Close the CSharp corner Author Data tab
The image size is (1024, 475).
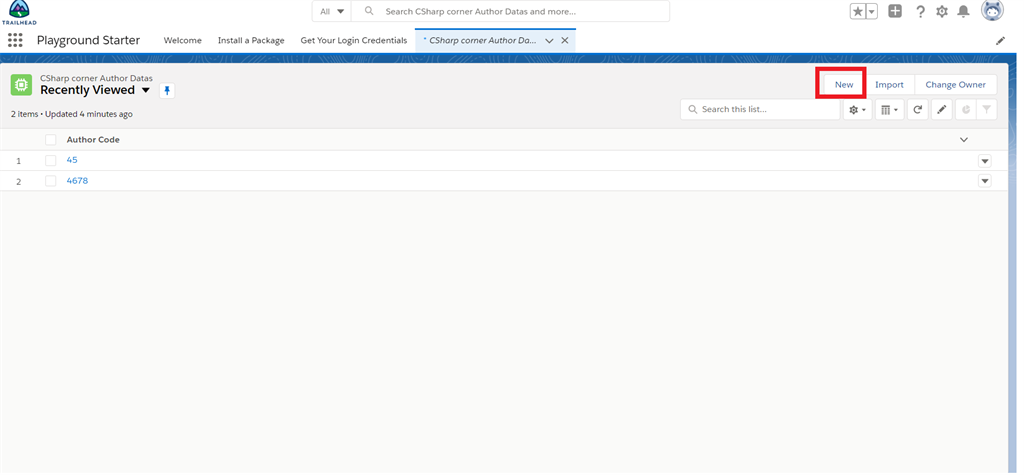[x=565, y=41]
